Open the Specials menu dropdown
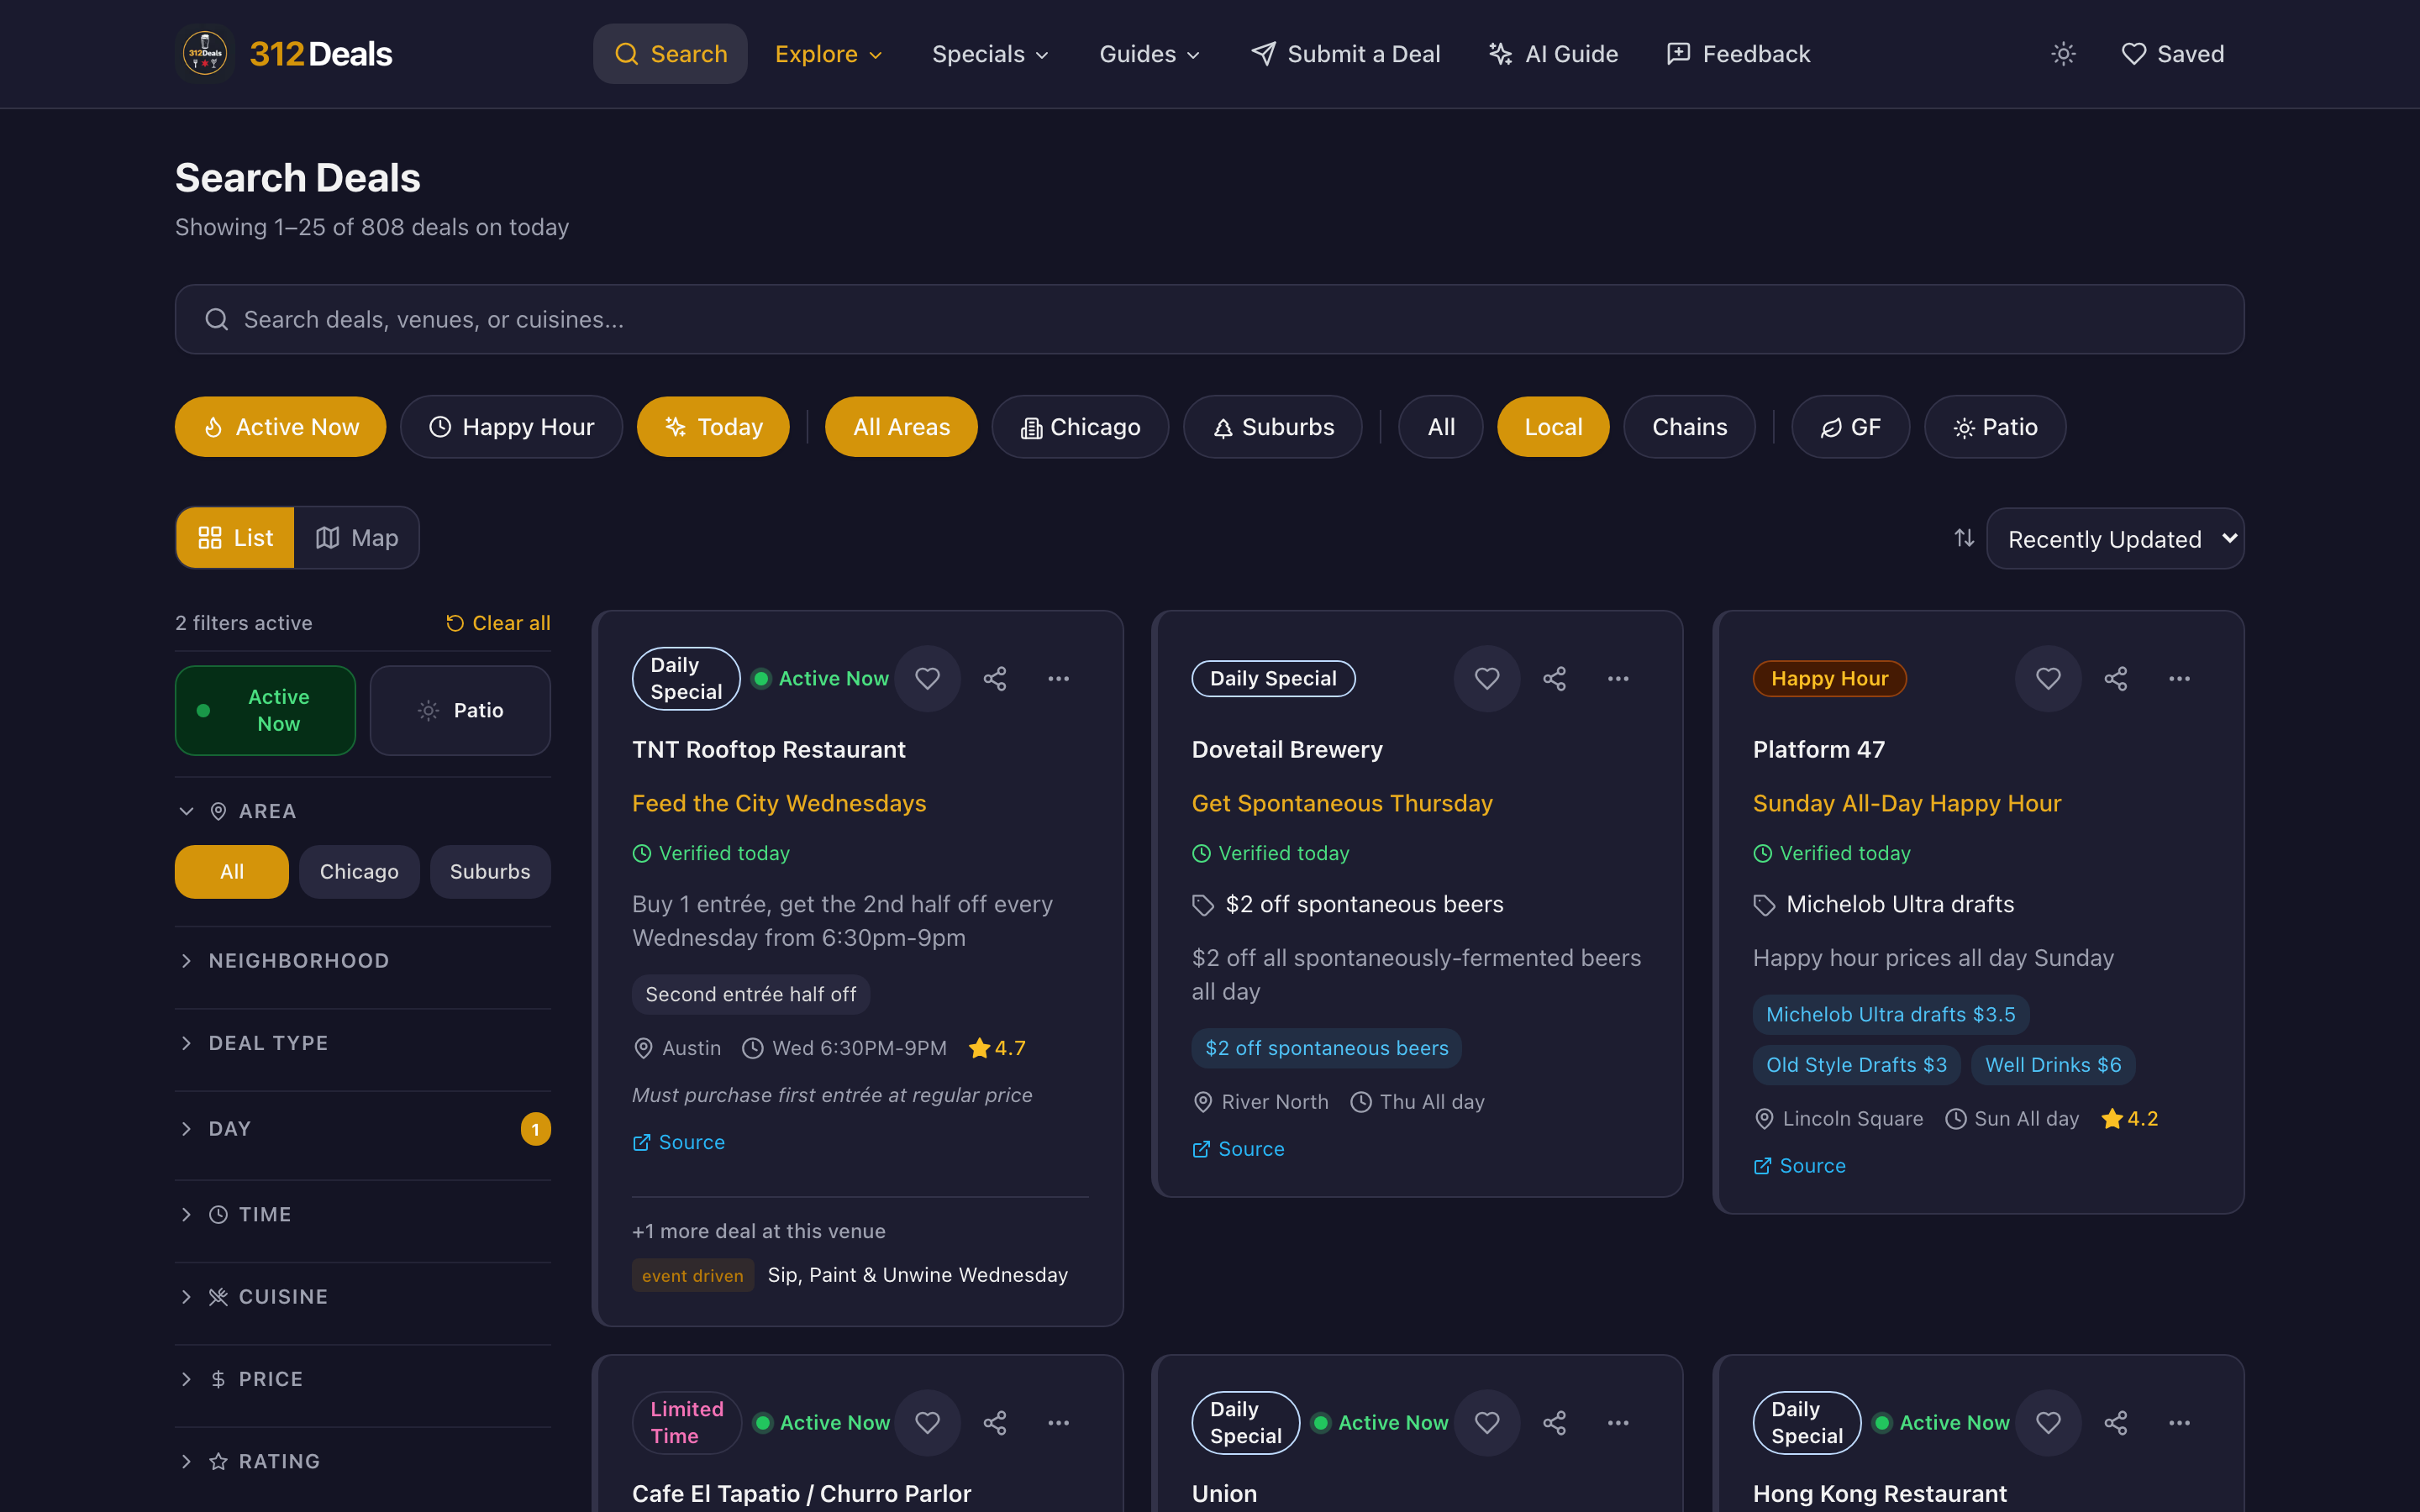The height and width of the screenshot is (1512, 2420). pyautogui.click(x=990, y=54)
